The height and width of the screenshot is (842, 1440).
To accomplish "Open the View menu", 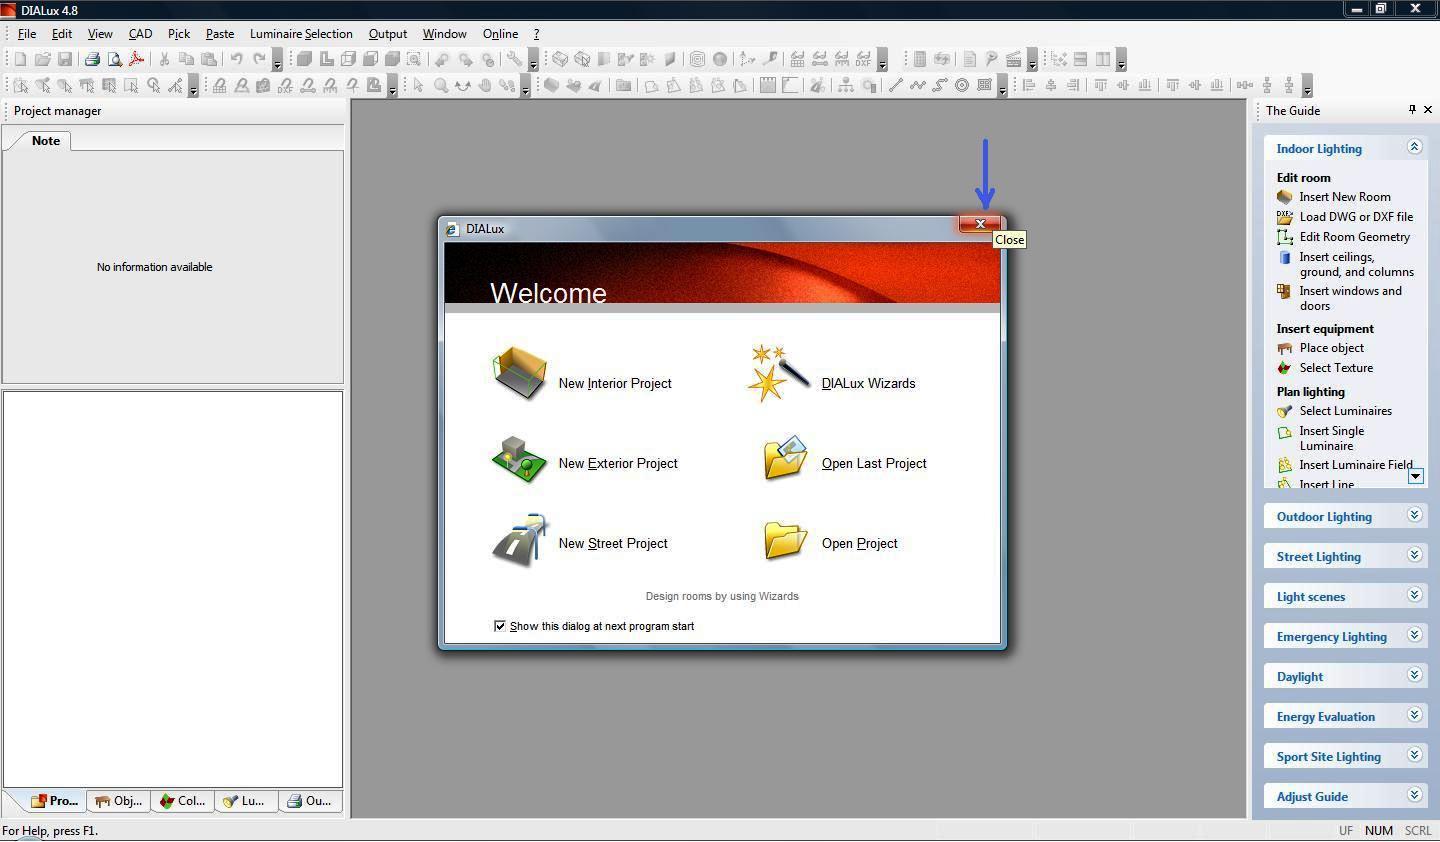I will click(x=100, y=34).
